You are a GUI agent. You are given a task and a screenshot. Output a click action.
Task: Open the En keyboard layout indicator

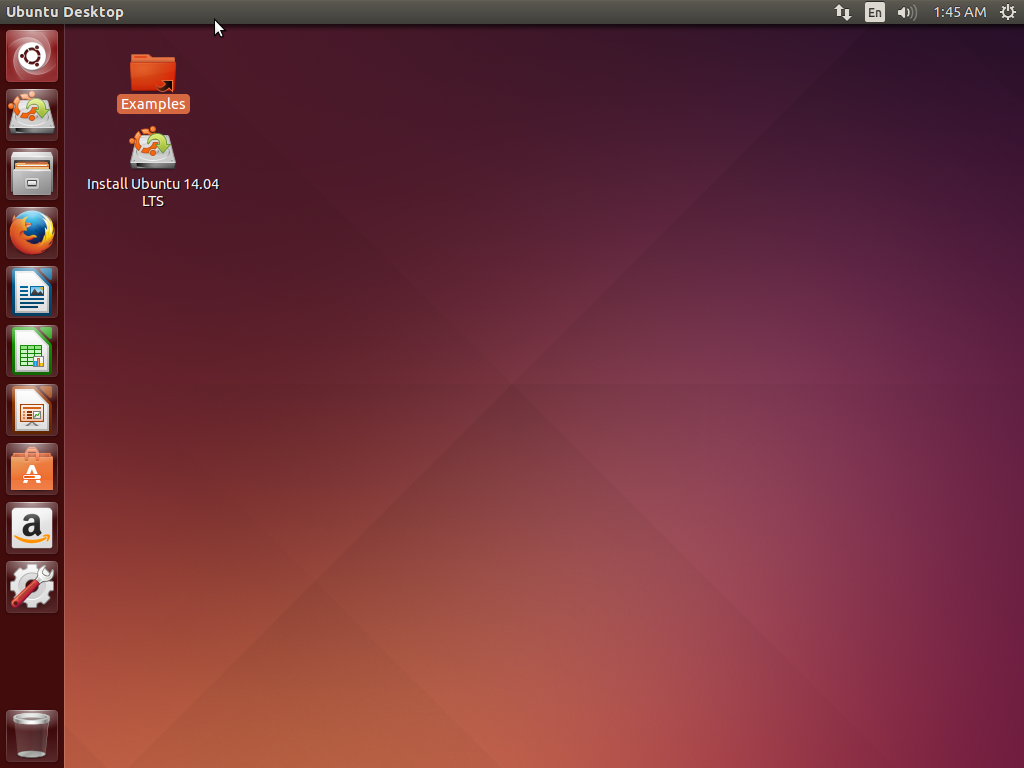click(x=874, y=12)
